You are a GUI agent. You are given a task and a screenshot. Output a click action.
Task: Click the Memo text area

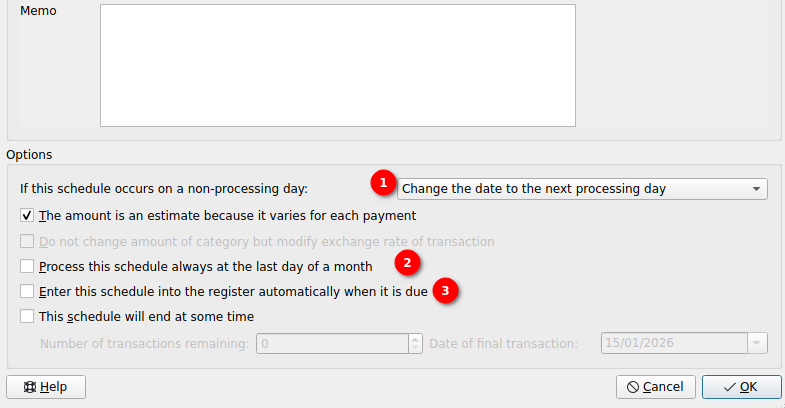[337, 65]
